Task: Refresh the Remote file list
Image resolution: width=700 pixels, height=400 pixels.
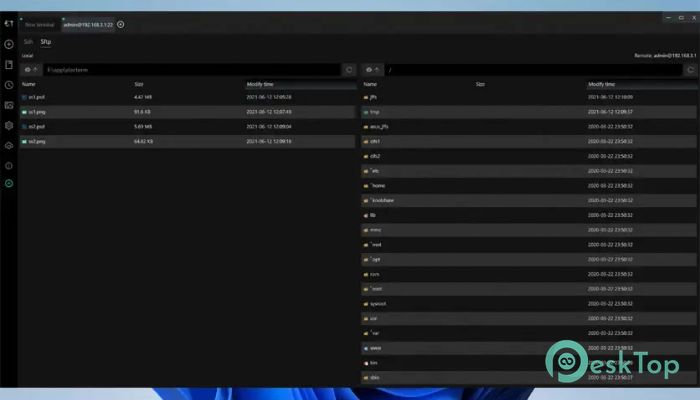Action: (x=691, y=70)
